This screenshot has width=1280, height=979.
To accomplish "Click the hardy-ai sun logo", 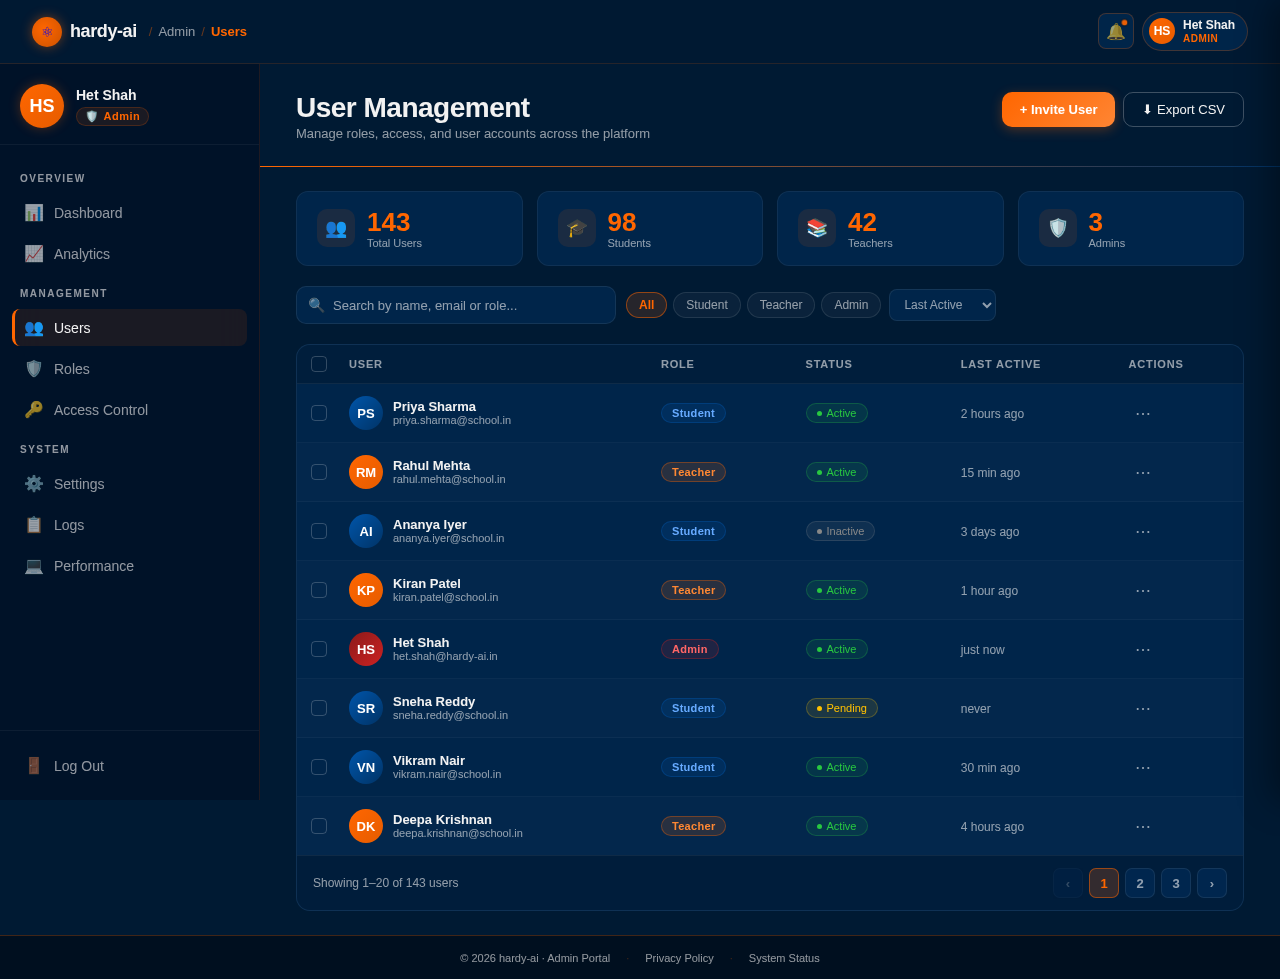I will 46,31.
